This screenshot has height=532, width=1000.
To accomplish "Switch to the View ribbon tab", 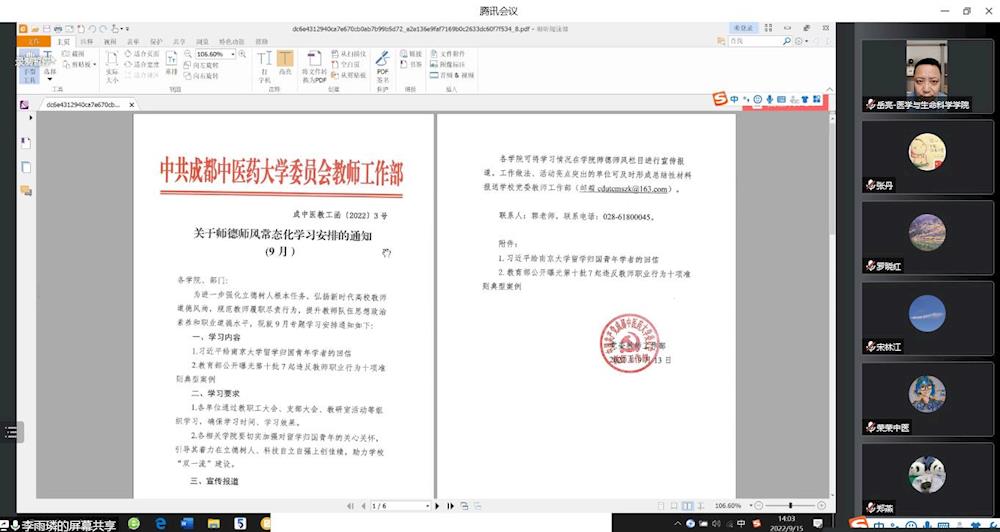I will (110, 41).
